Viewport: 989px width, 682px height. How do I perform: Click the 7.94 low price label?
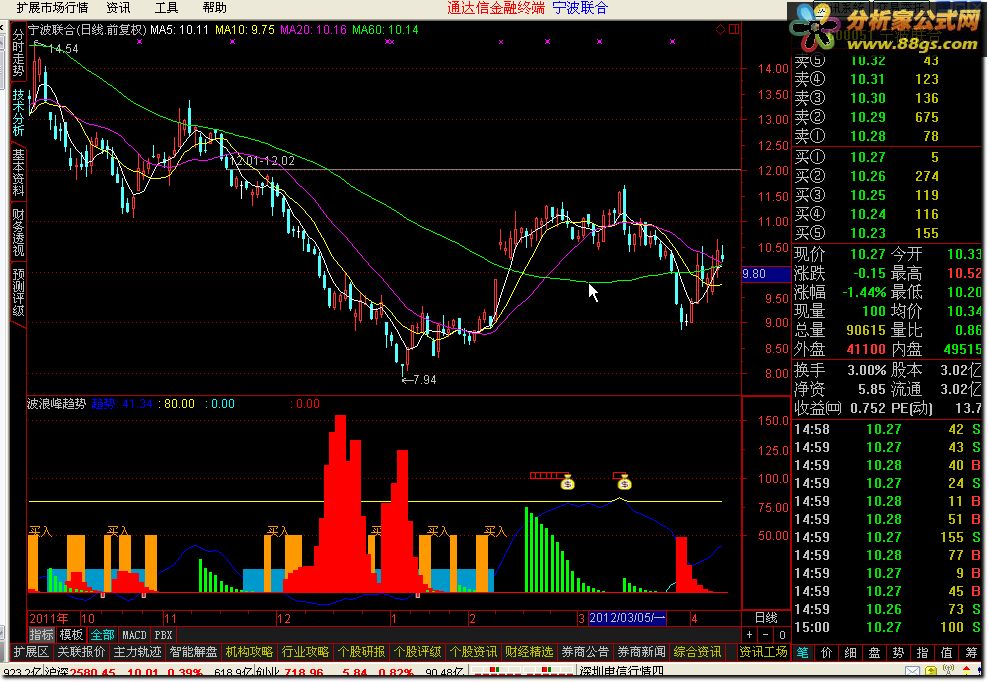[x=425, y=380]
